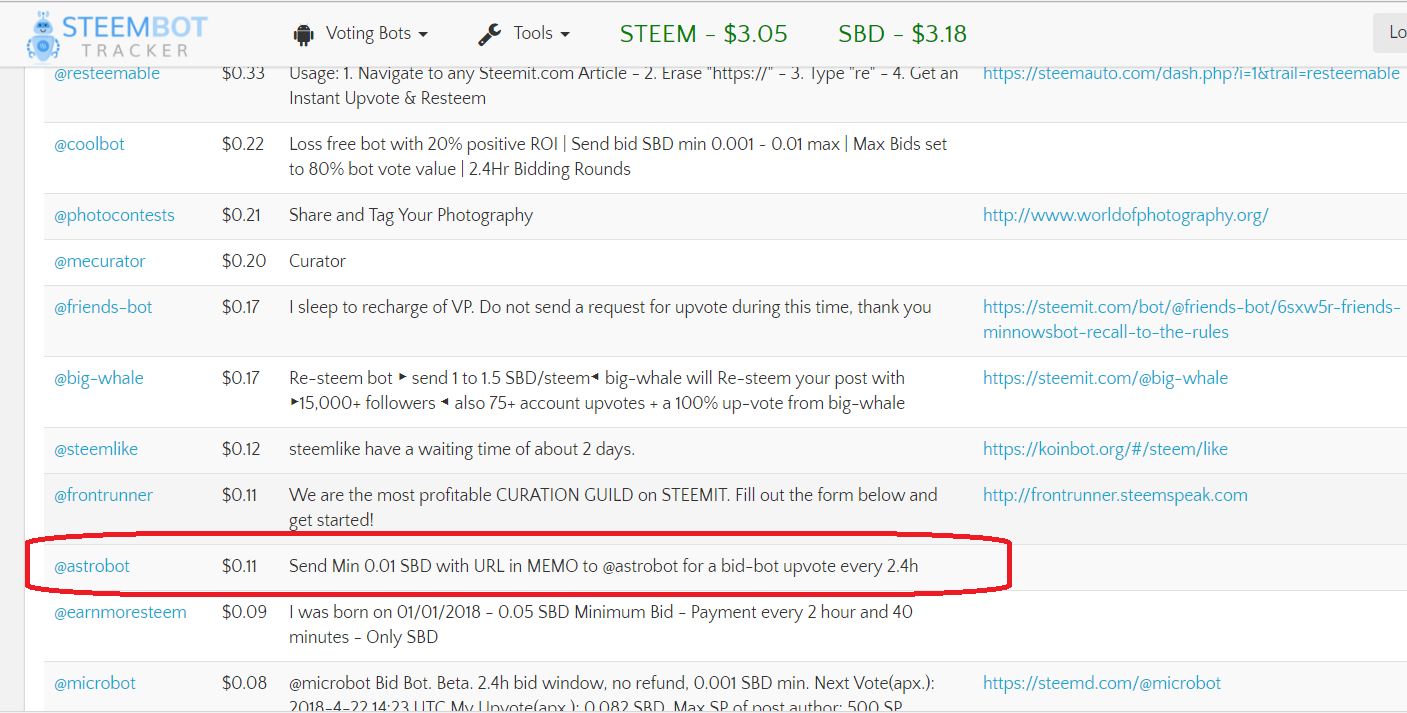Click 'Share and Tag Your Photography' description
The image size is (1407, 713).
pos(411,215)
